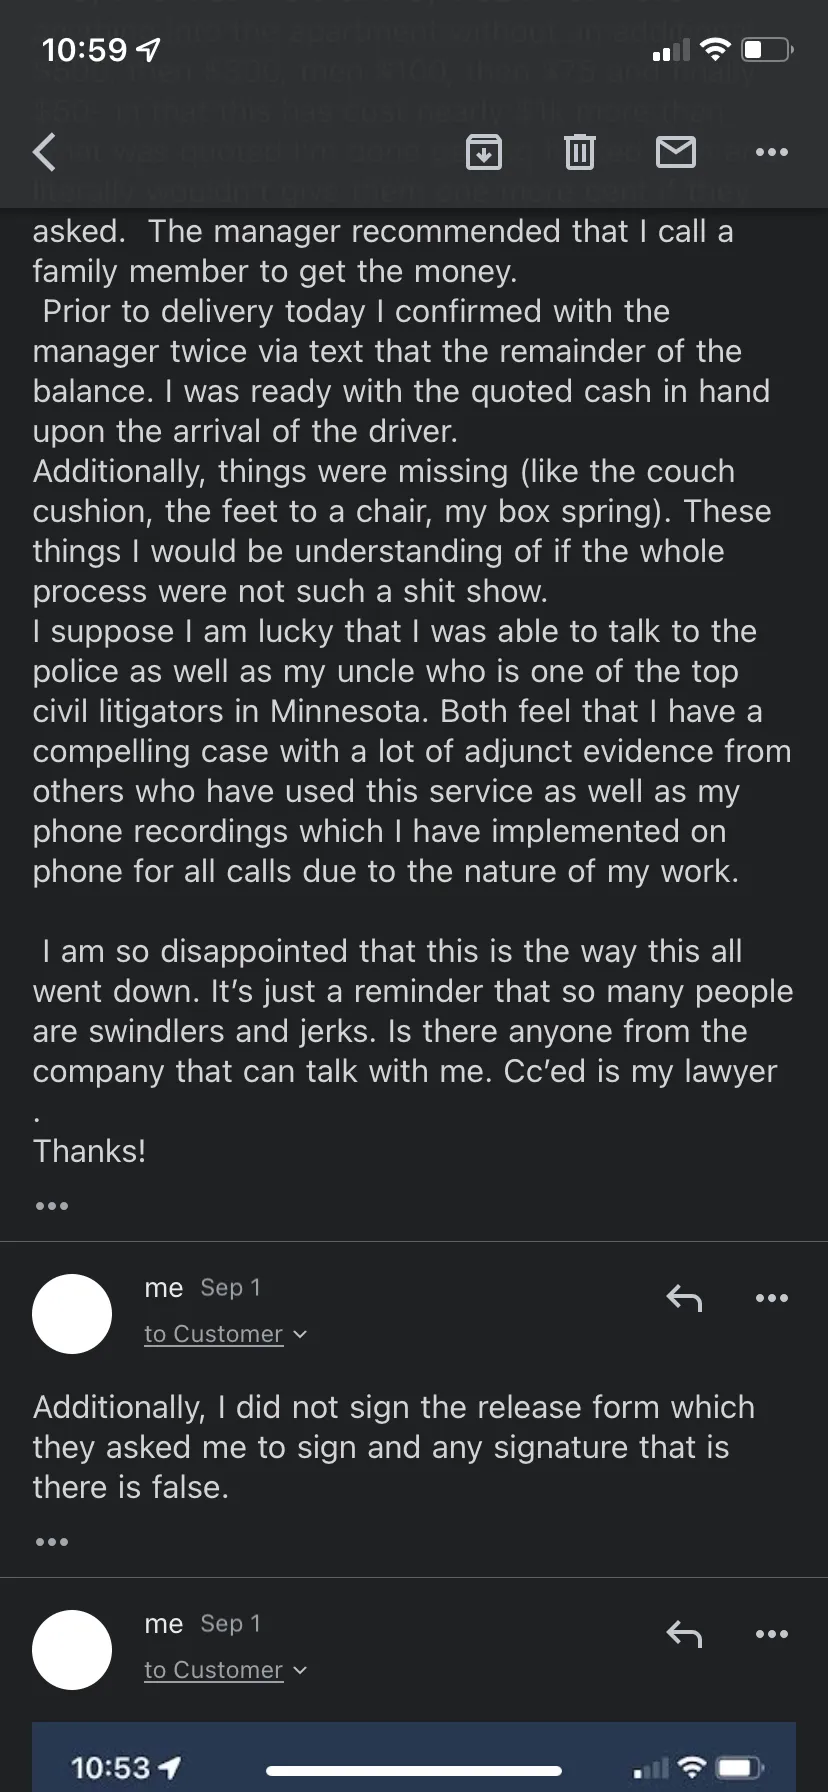The width and height of the screenshot is (828, 1792).
Task: Open more options for the release form message
Action: tap(771, 1298)
